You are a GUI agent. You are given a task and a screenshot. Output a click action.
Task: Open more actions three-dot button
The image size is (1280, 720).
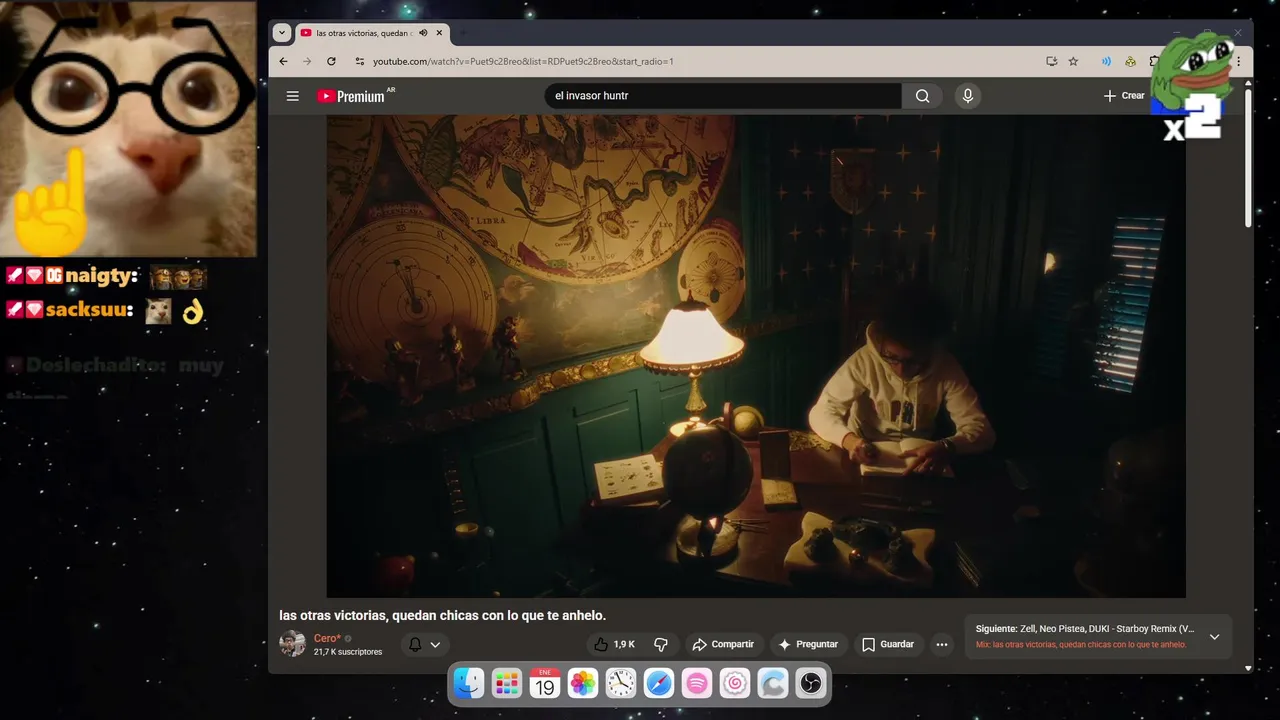click(x=941, y=644)
